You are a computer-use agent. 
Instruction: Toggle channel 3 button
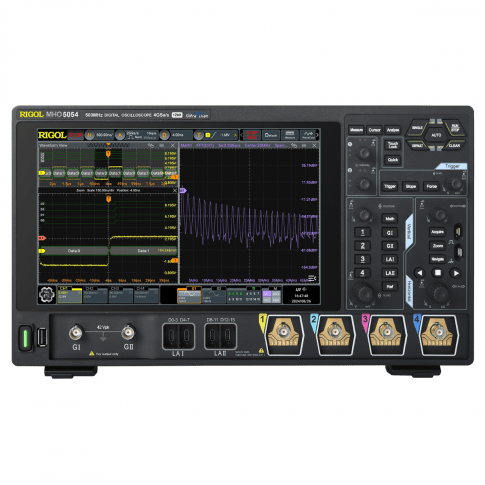click(x=362, y=259)
